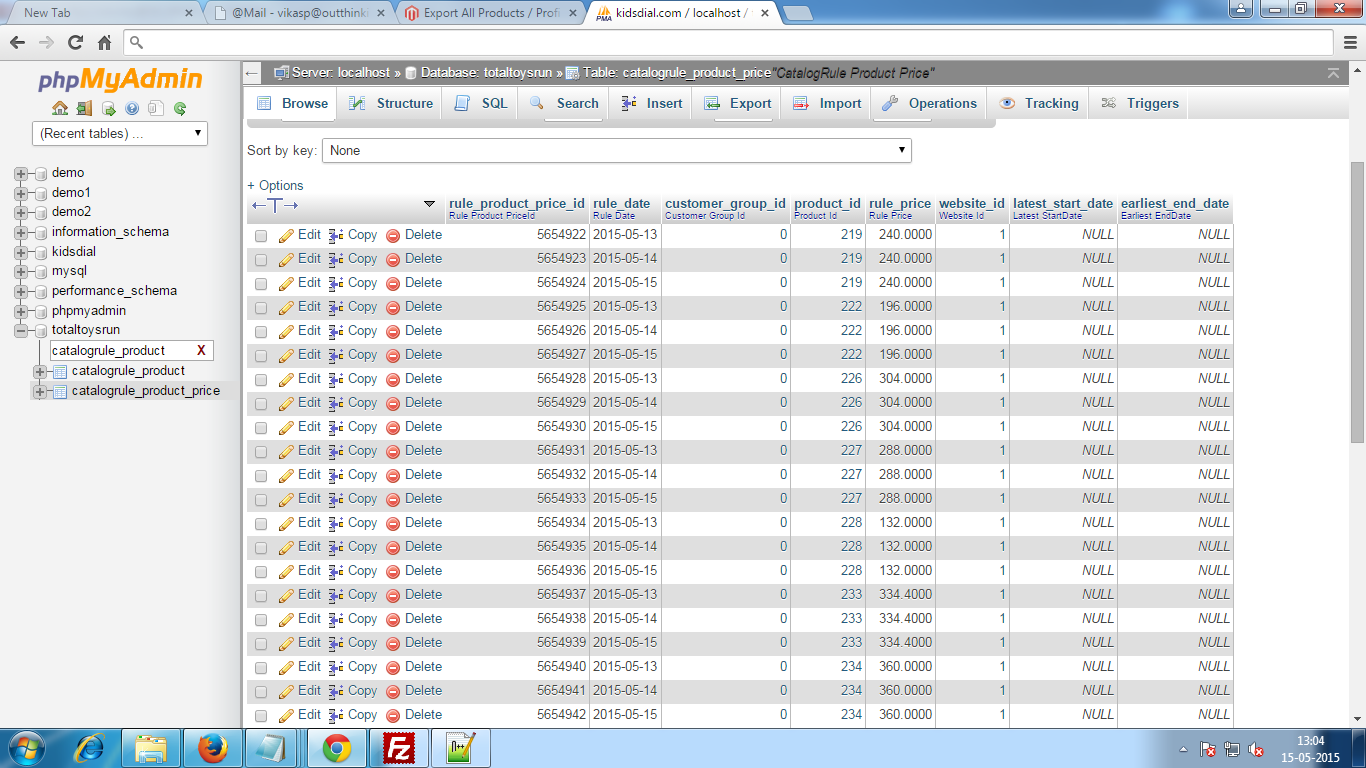Open the phpmyadmin database in tree
This screenshot has width=1366, height=768.
89,311
